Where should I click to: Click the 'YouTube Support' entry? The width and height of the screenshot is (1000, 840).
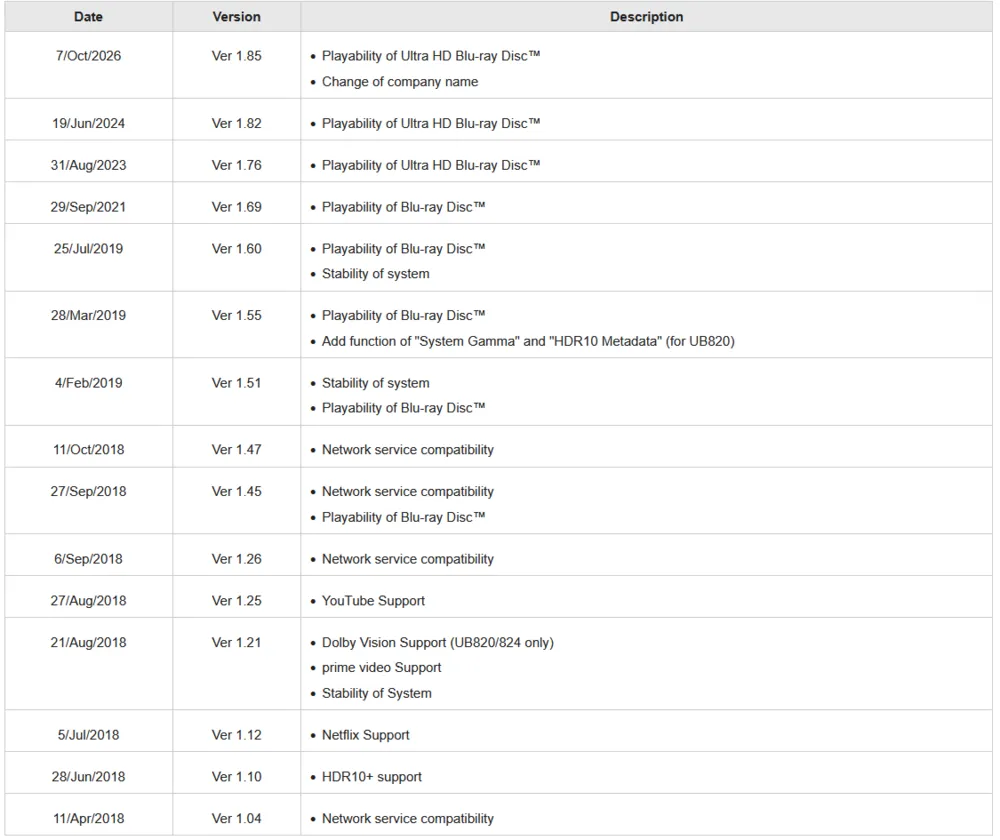[x=373, y=601]
